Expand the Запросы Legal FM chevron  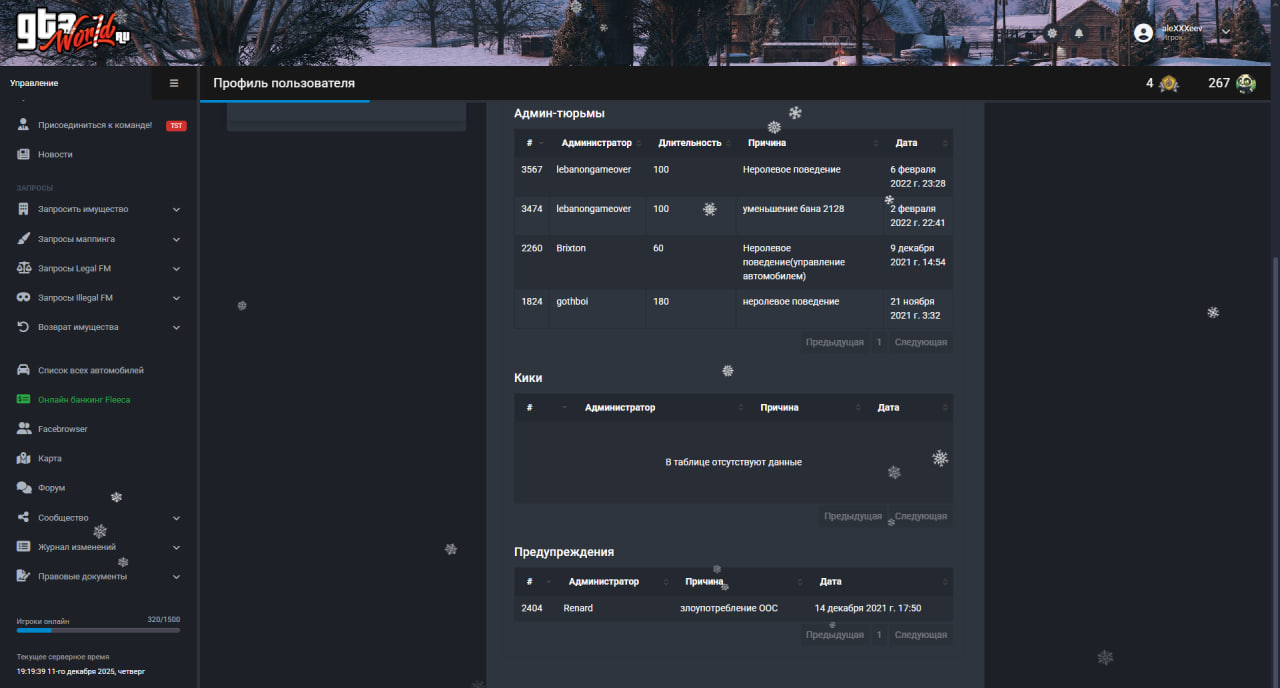[176, 269]
